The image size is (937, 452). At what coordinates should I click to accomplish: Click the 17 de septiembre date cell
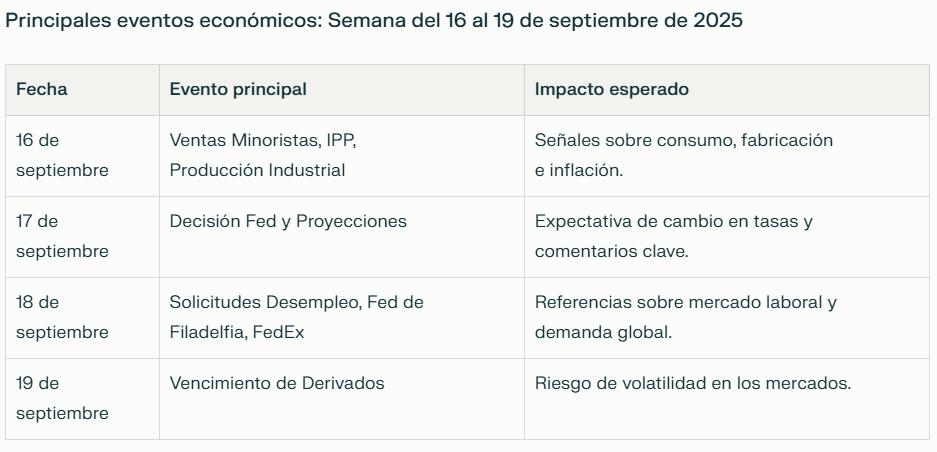(x=82, y=237)
